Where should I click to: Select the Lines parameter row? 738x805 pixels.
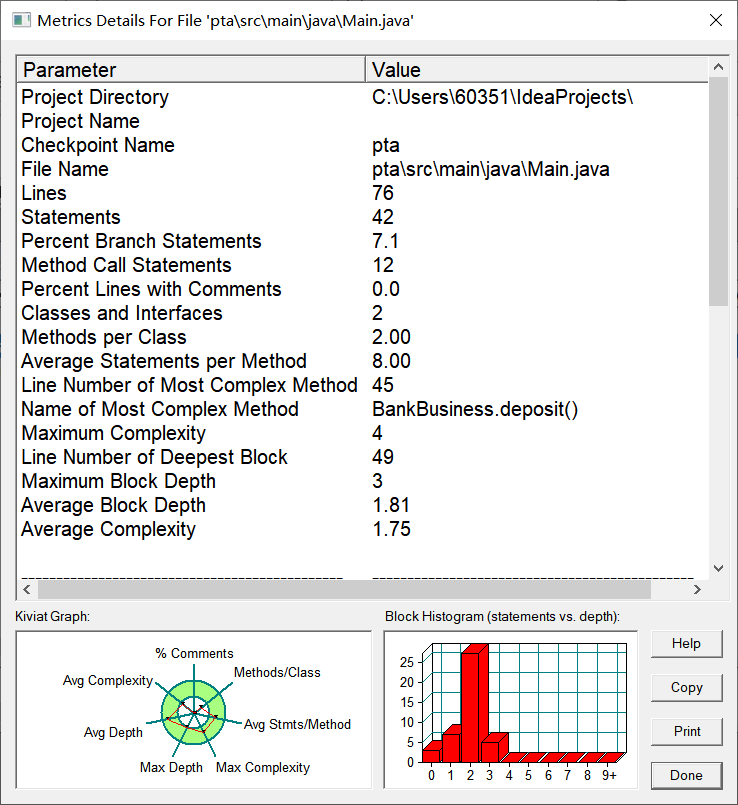363,193
